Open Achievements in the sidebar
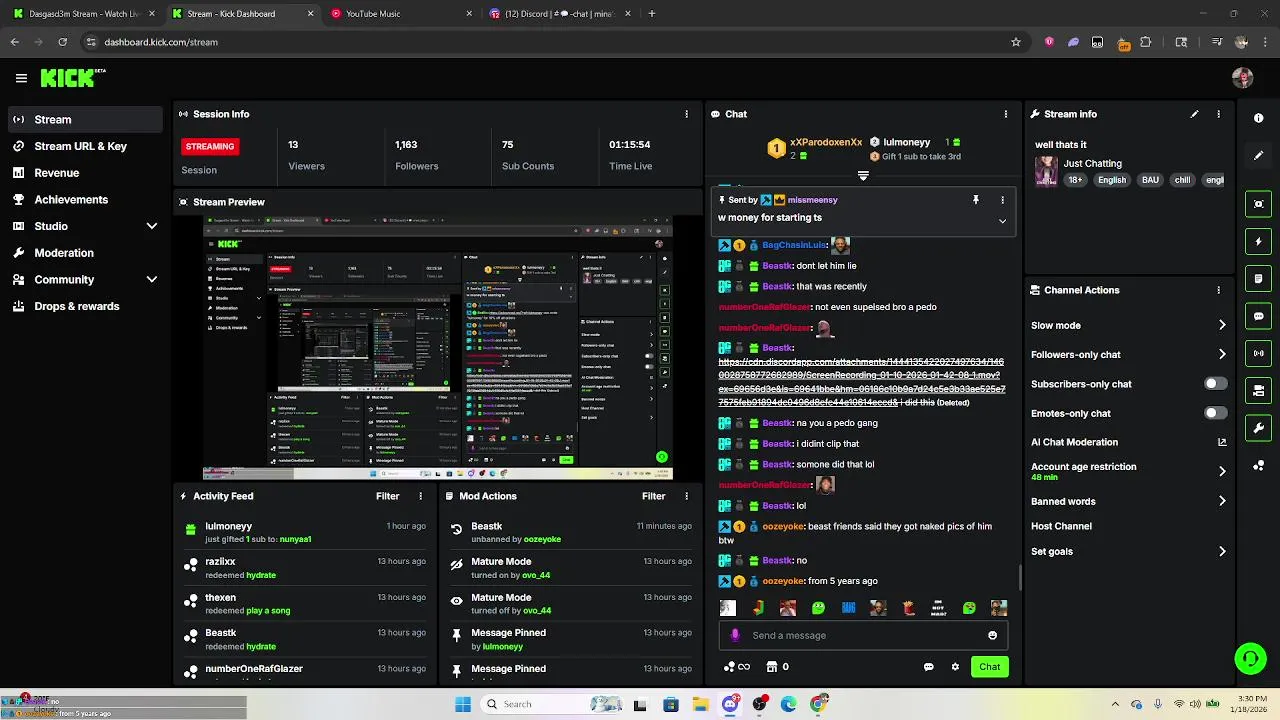This screenshot has width=1280, height=720. coord(85,199)
